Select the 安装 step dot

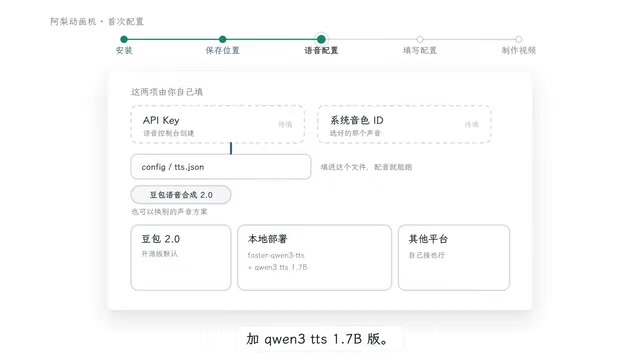124,39
